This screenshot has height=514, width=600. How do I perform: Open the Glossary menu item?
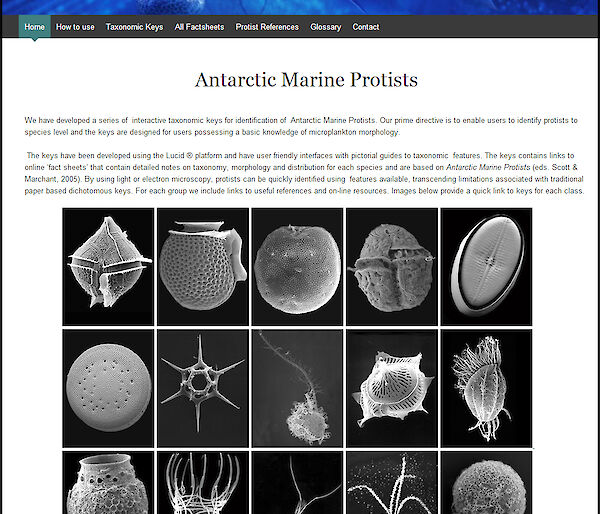pos(326,27)
